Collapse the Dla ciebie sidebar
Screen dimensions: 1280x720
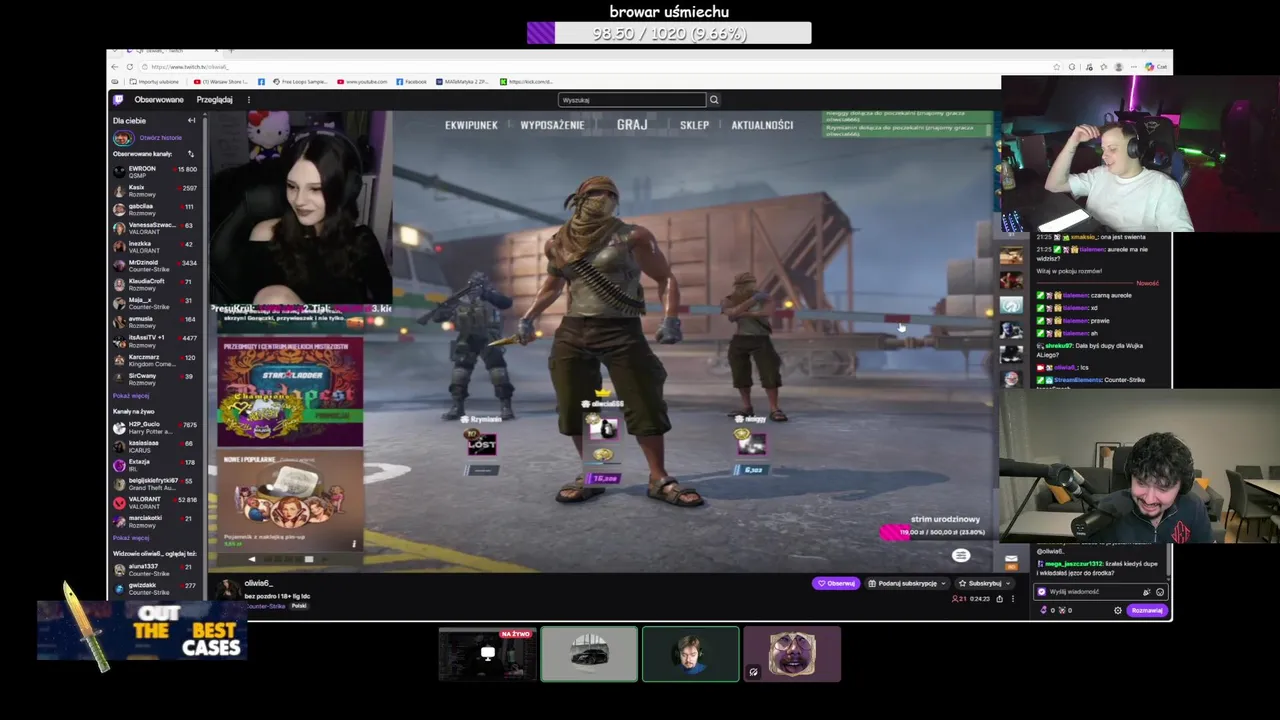point(191,121)
